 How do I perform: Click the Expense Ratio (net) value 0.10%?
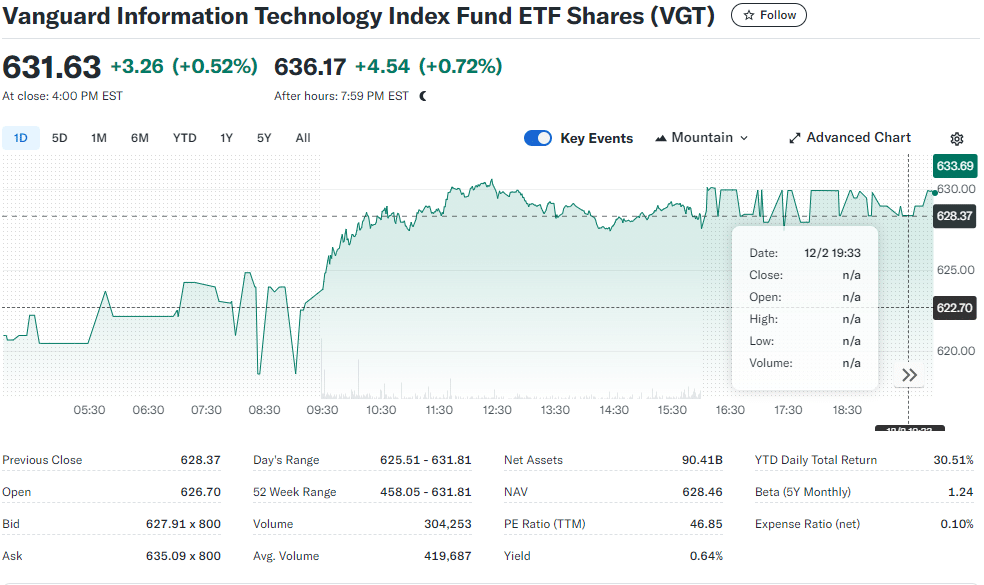pyautogui.click(x=956, y=524)
